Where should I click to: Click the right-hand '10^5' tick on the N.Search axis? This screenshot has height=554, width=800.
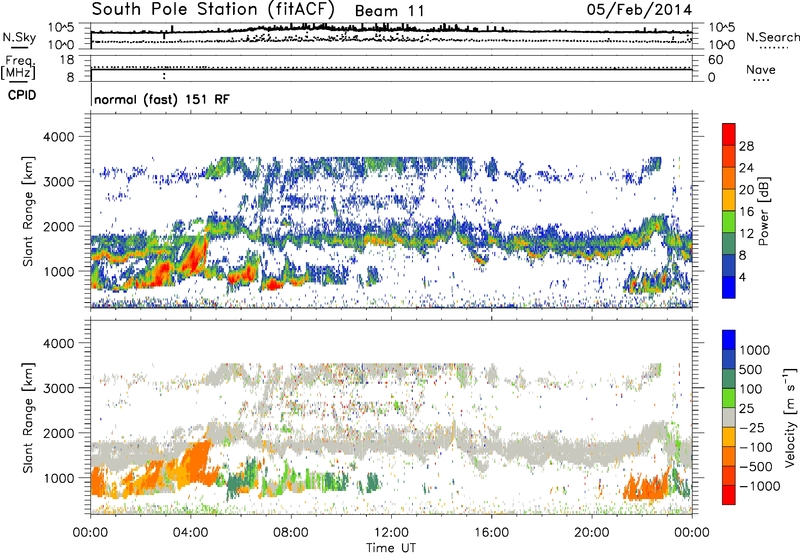click(721, 28)
